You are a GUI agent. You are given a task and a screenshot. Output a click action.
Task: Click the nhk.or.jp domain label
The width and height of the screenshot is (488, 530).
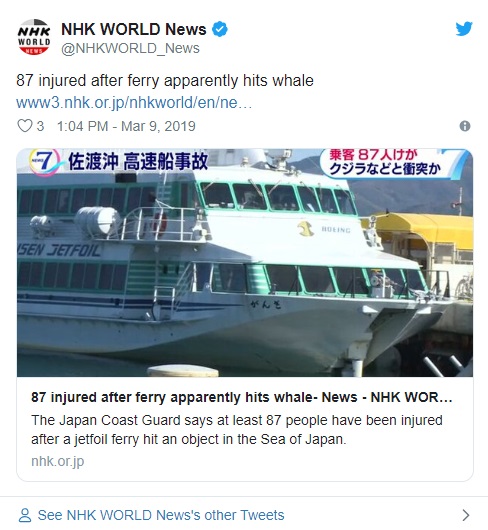tap(57, 461)
